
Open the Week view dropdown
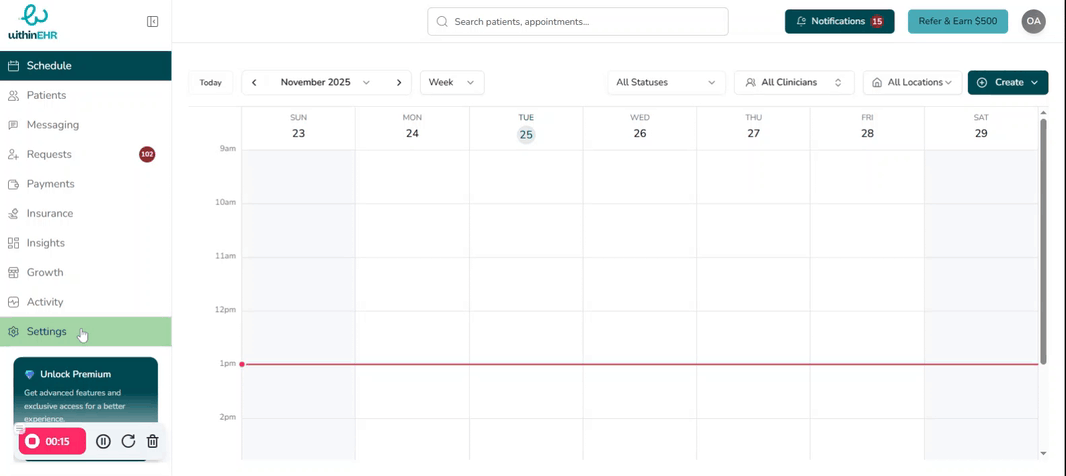click(452, 83)
